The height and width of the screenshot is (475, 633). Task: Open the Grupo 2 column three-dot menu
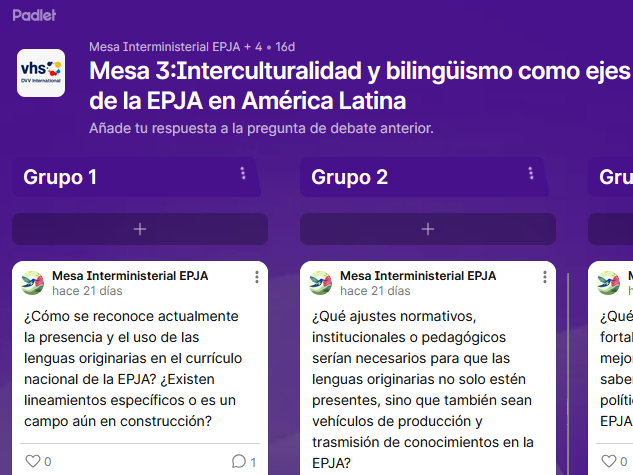(530, 174)
